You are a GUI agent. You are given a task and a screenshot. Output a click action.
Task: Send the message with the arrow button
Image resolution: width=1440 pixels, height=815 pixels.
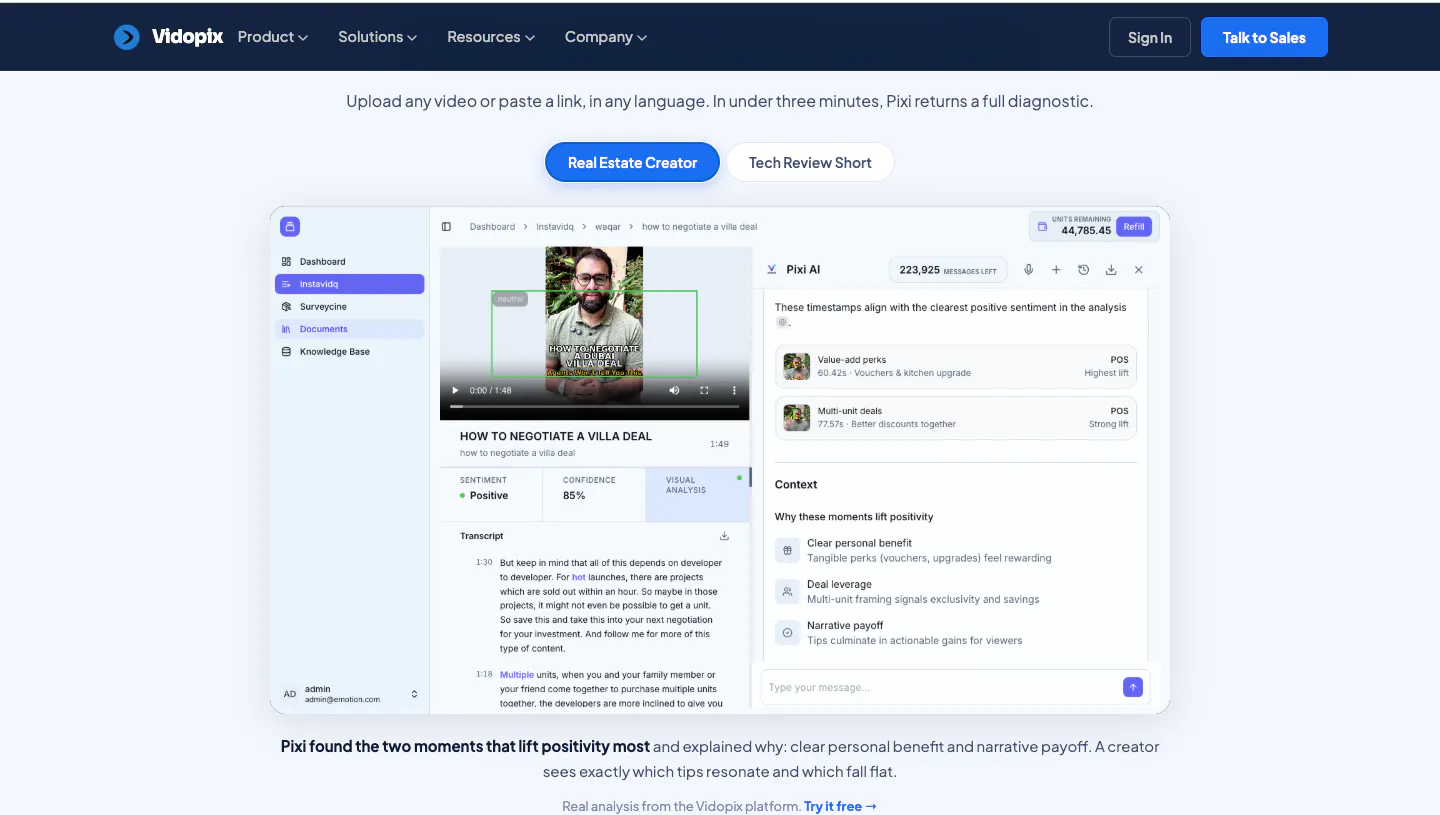pyautogui.click(x=1133, y=687)
